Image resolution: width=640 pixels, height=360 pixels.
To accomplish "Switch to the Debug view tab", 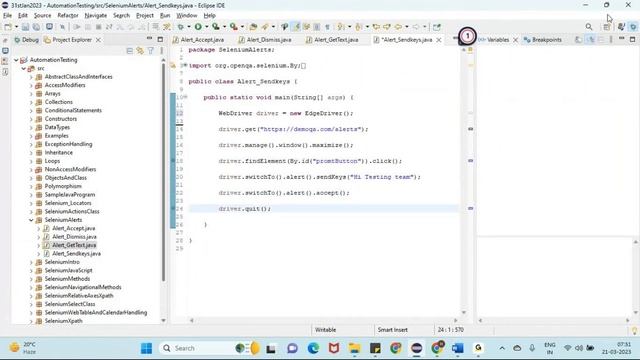I will 26,40.
